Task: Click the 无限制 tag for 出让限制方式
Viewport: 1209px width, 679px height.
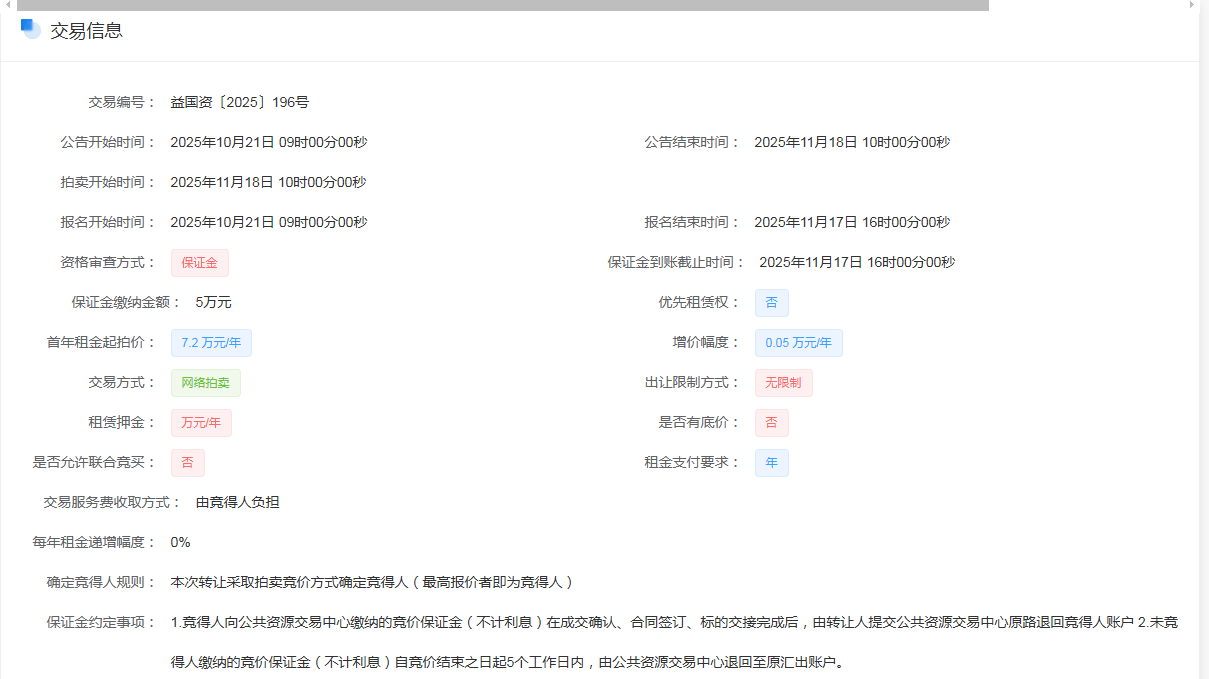Action: 783,383
